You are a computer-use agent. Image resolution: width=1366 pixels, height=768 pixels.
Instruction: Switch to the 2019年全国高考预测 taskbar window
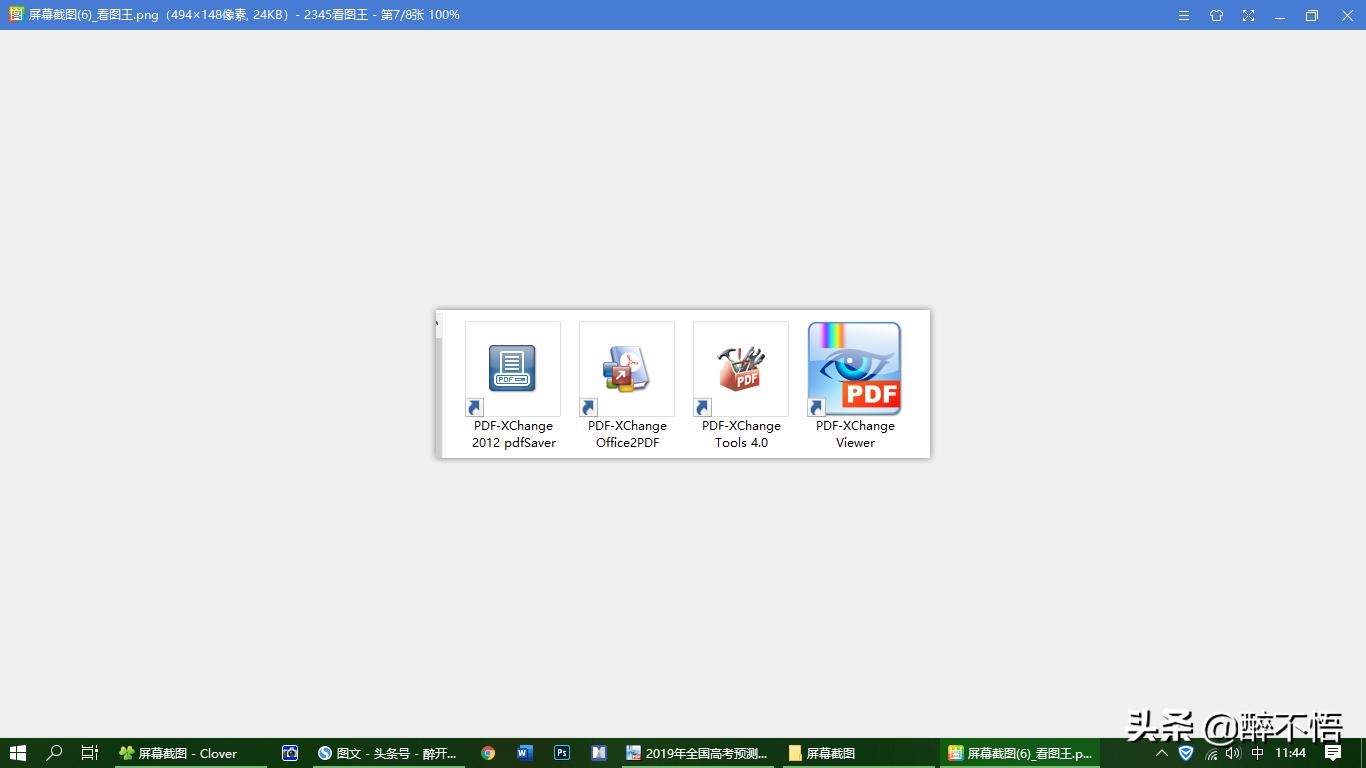698,753
